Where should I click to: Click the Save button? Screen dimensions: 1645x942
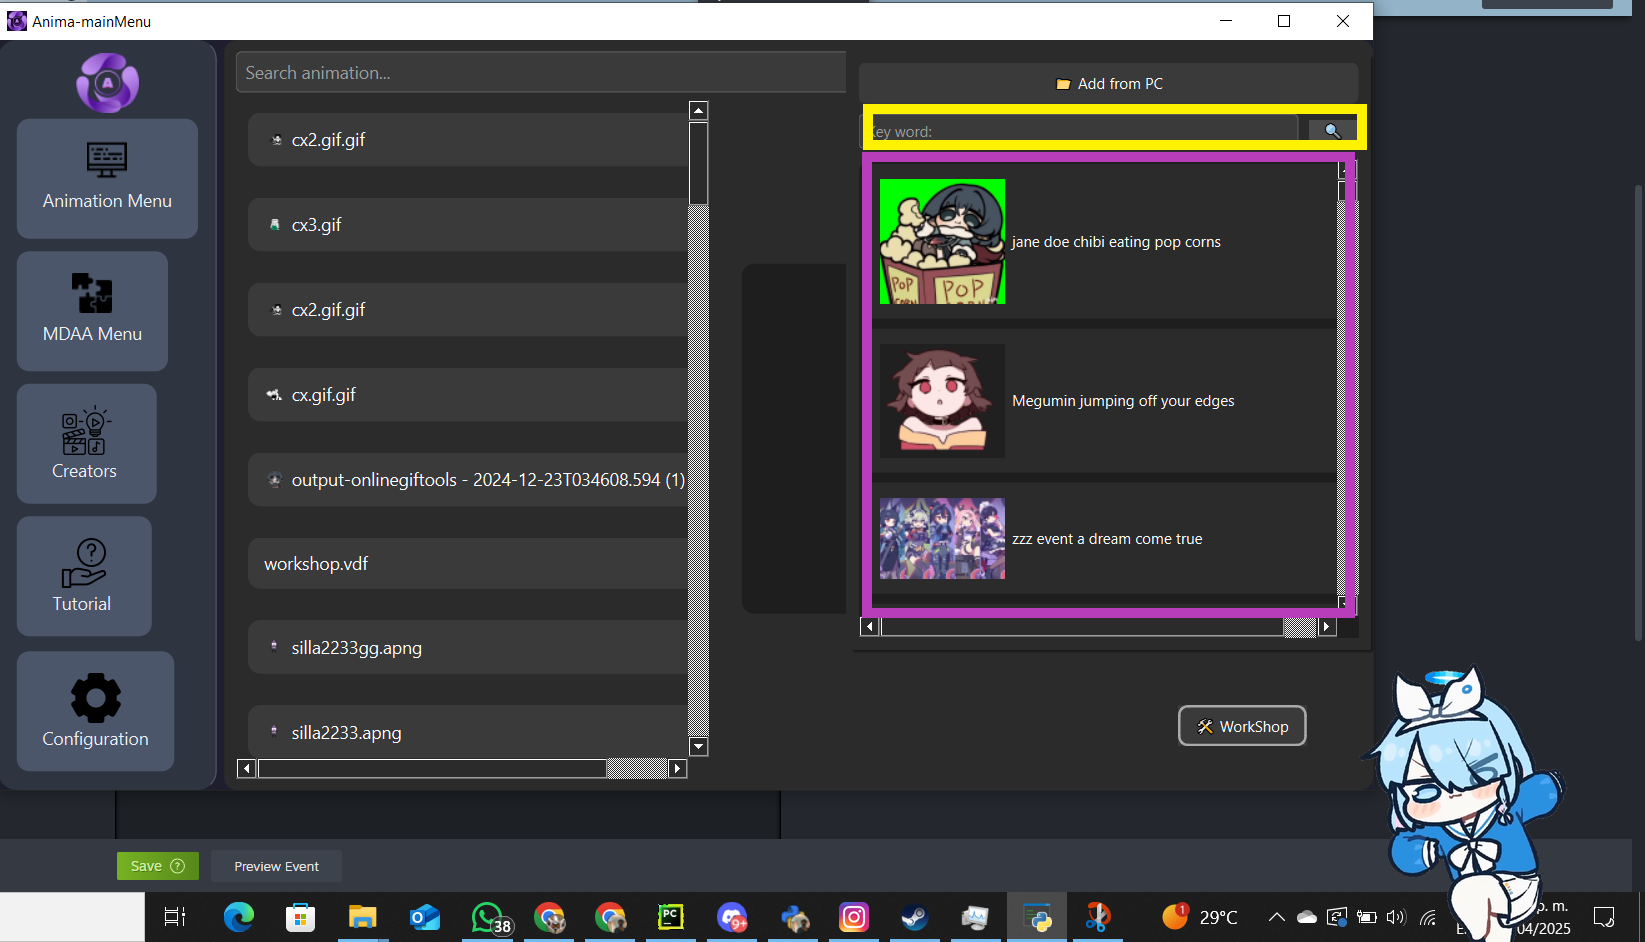145,865
